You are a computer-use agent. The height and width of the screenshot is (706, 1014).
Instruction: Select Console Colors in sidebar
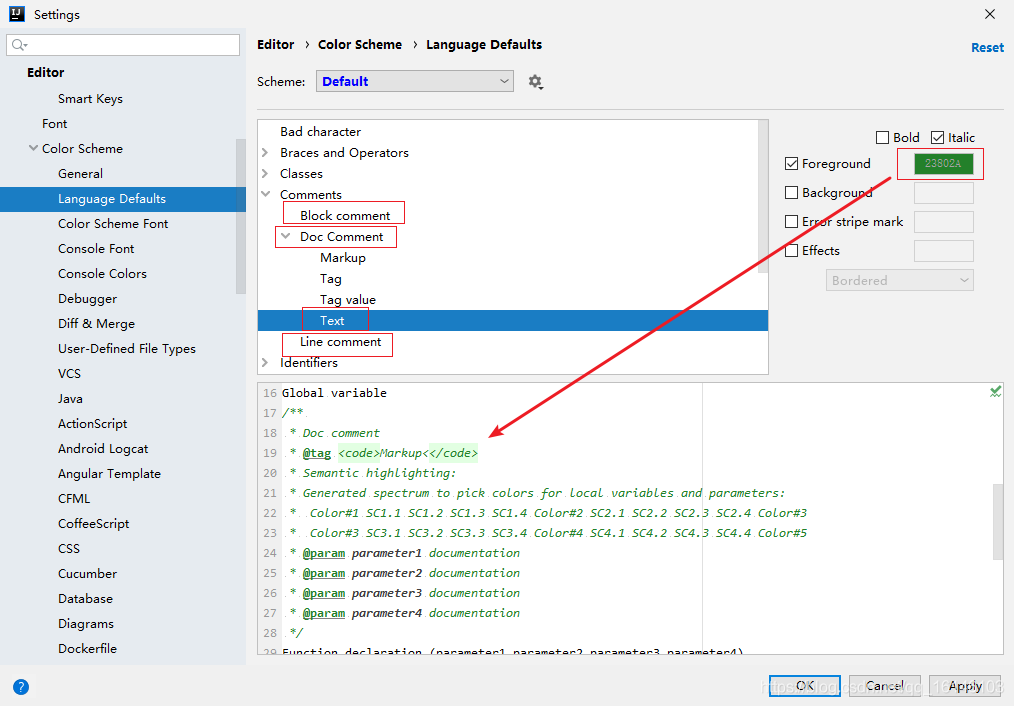102,273
